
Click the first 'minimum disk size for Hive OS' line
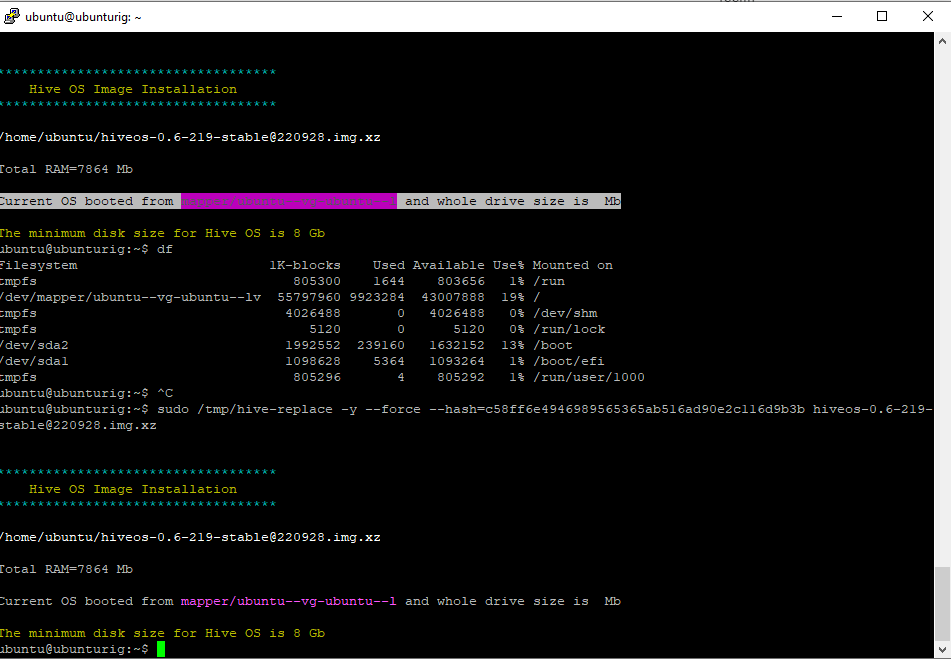[x=163, y=233]
